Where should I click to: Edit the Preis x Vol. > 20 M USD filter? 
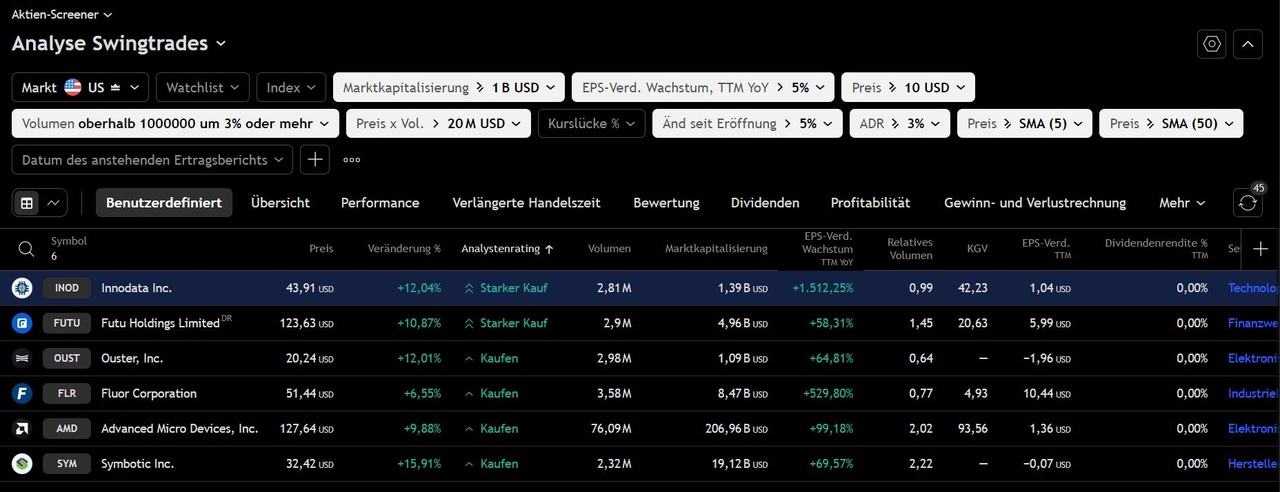[x=438, y=124]
